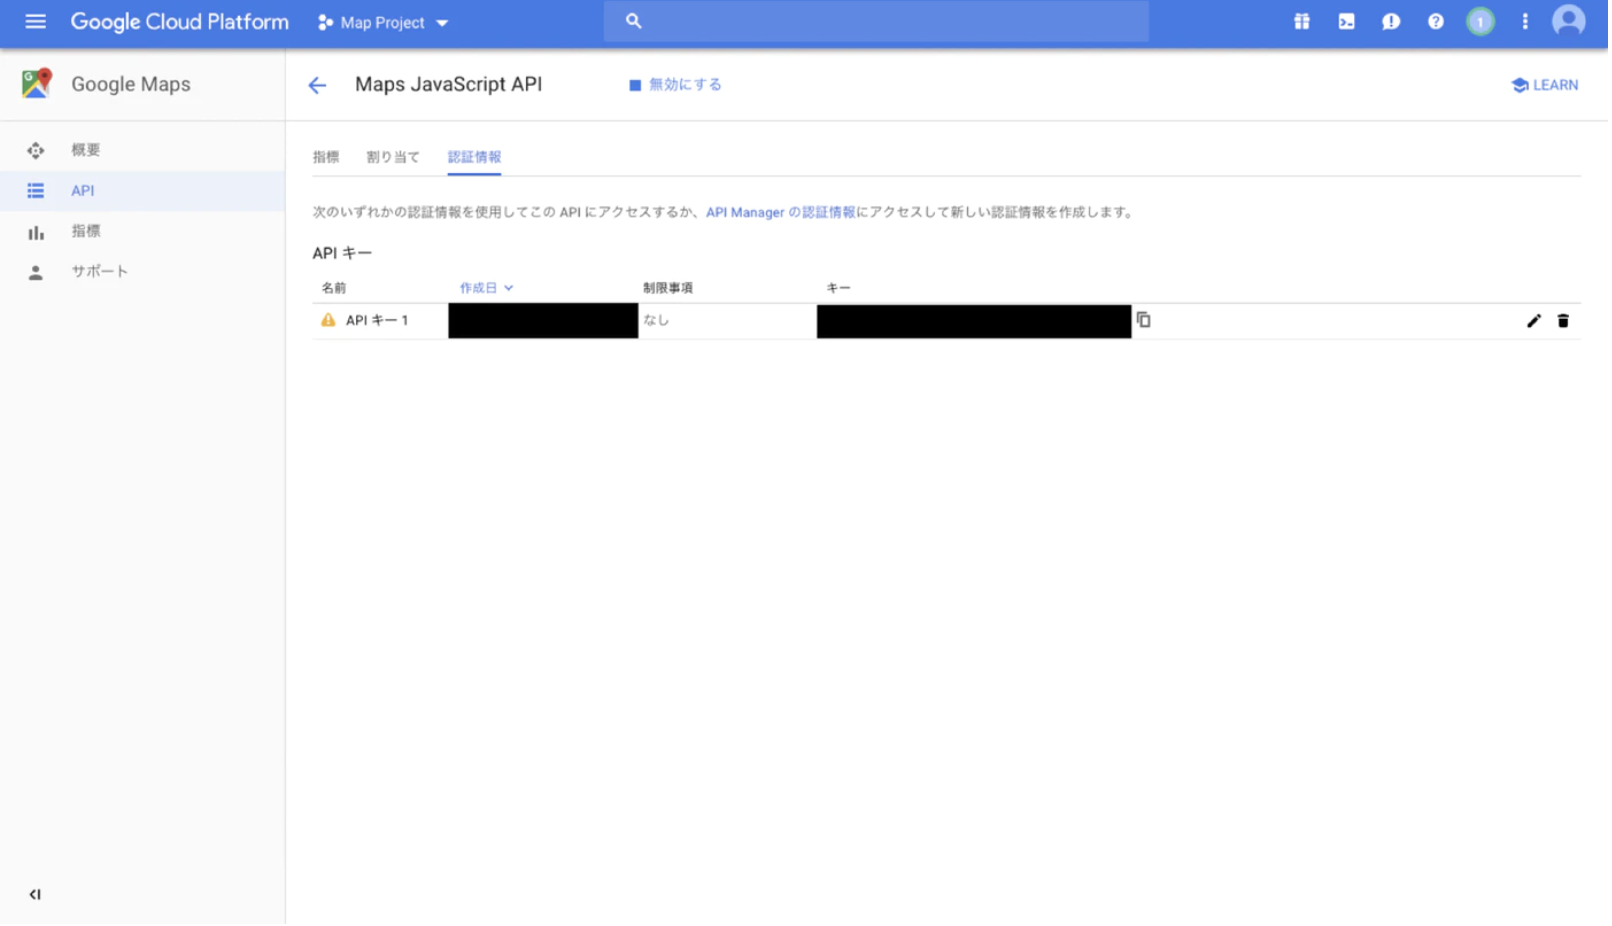The height and width of the screenshot is (926, 1612).
Task: Collapse the left sidebar panel
Action: tap(35, 896)
